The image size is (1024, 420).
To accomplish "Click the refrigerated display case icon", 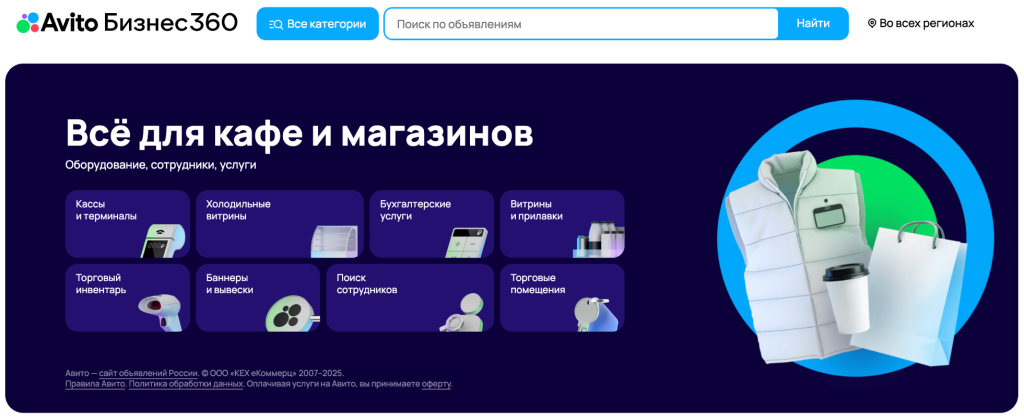I will tap(335, 241).
